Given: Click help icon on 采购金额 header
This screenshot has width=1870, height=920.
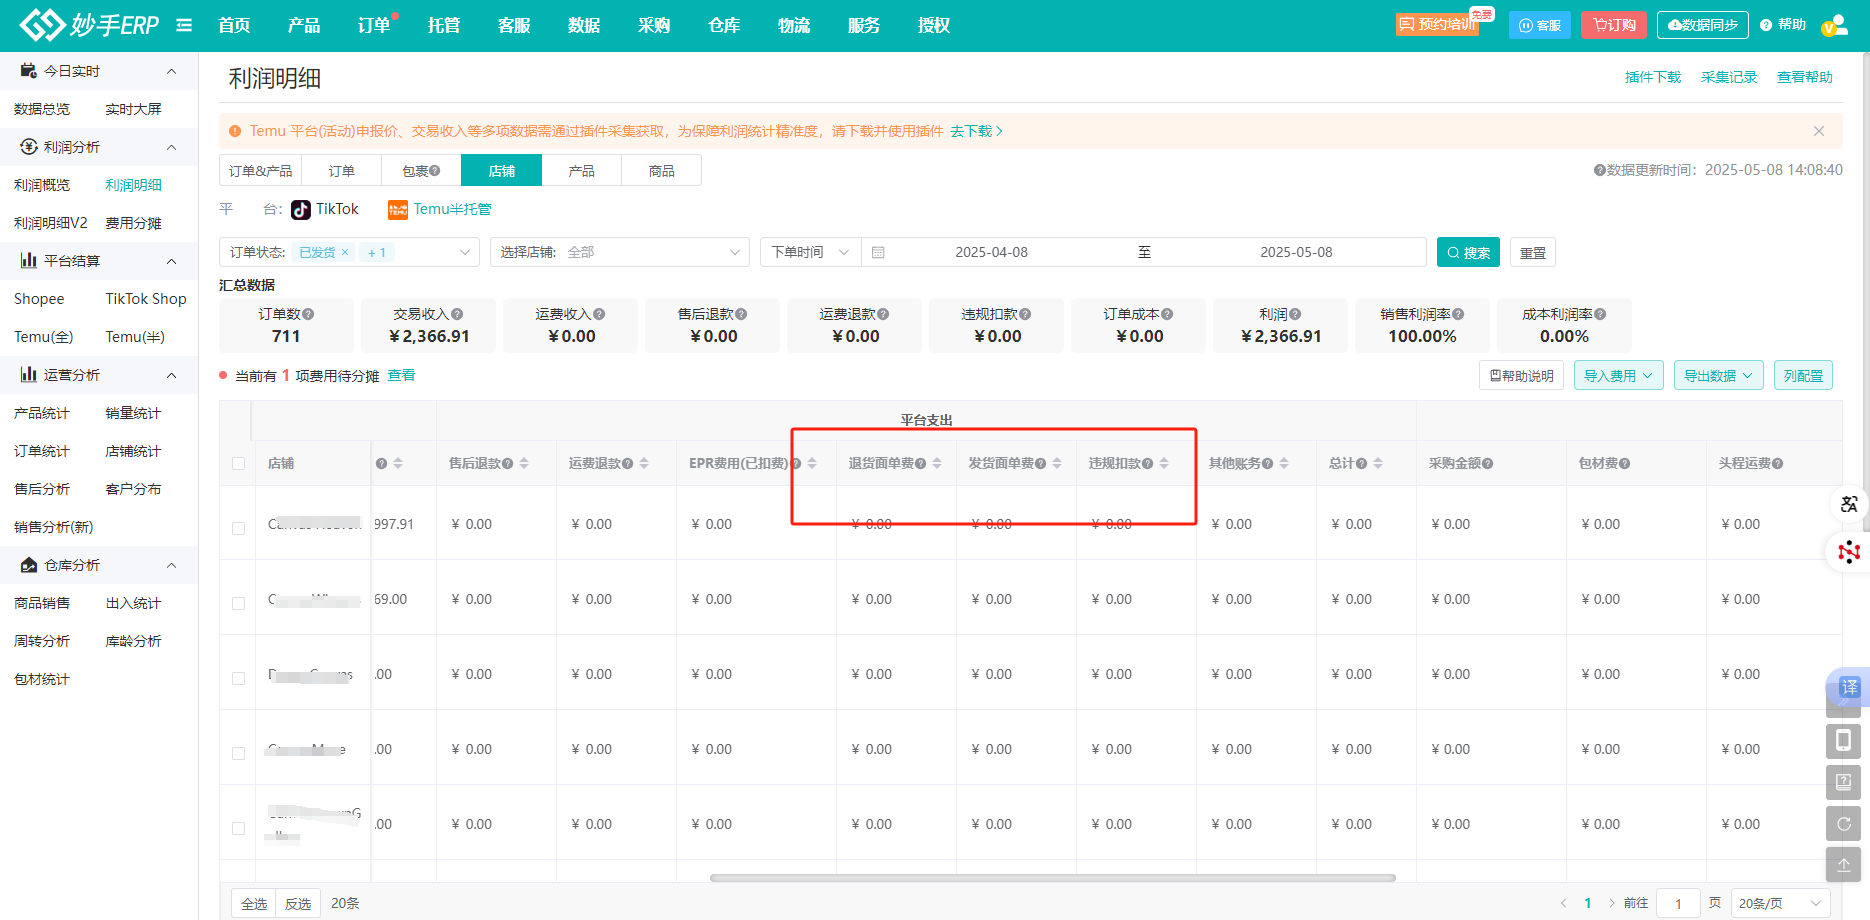Looking at the screenshot, I should coord(1488,463).
